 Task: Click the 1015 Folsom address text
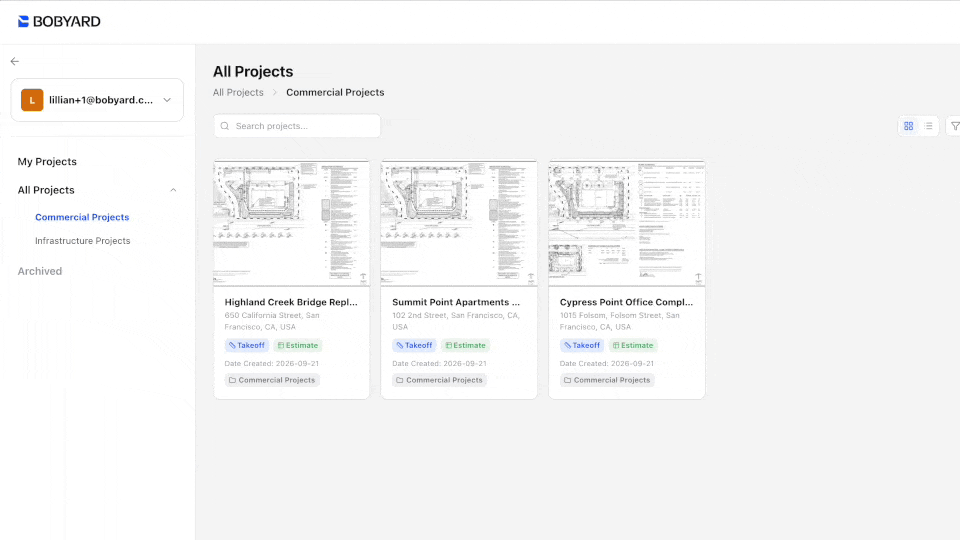coord(620,321)
